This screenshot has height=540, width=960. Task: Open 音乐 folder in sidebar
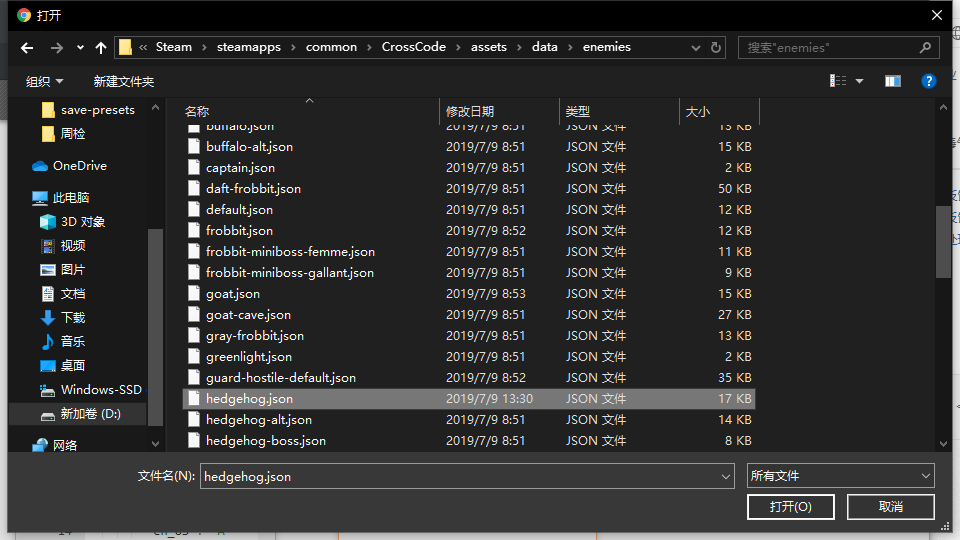click(62, 342)
